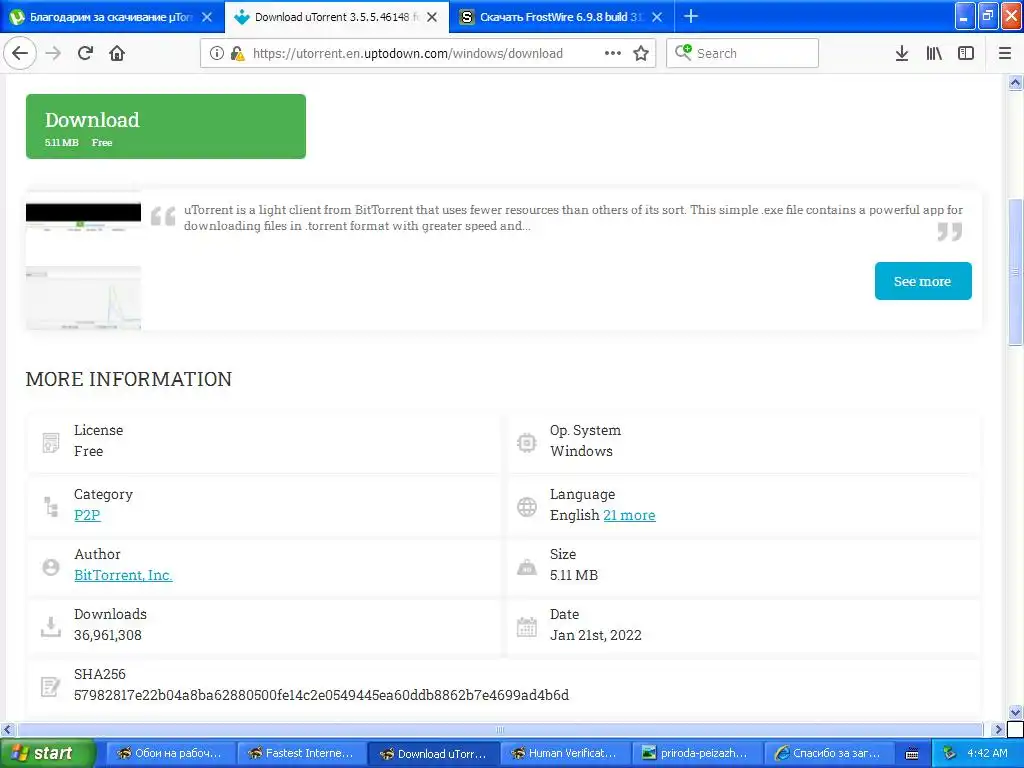
Task: Open a new tab with plus
Action: coord(691,16)
